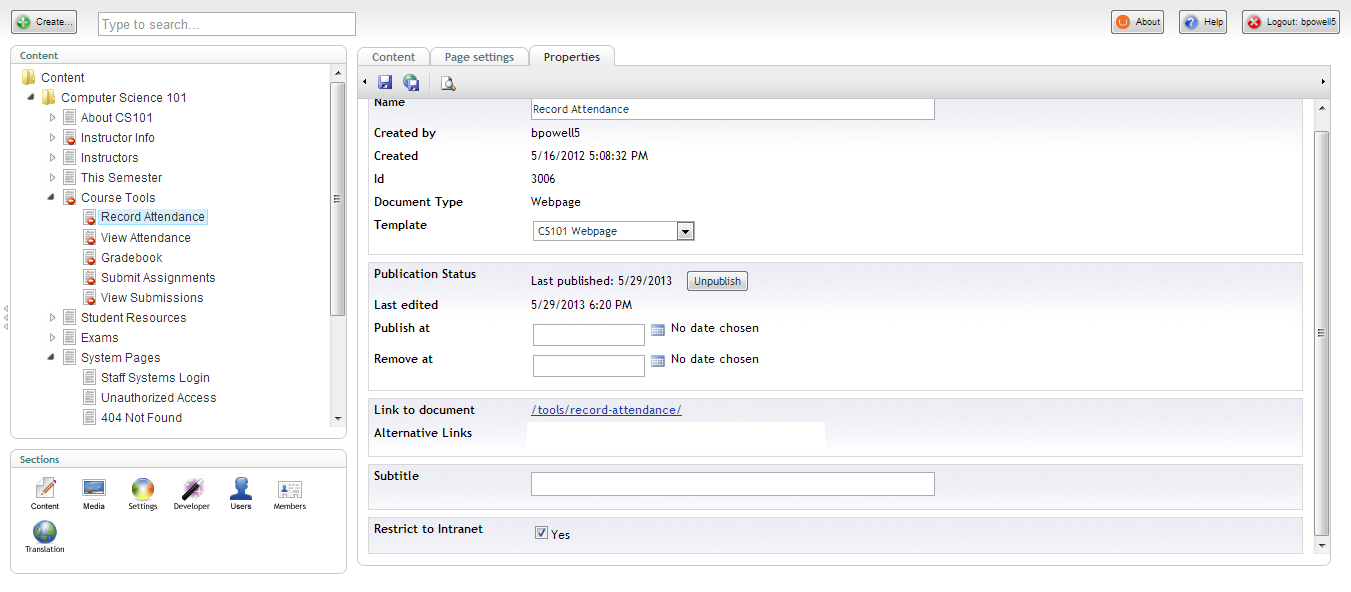Switch to the Content tab
Screen dimensions: 1351x592
coord(393,57)
